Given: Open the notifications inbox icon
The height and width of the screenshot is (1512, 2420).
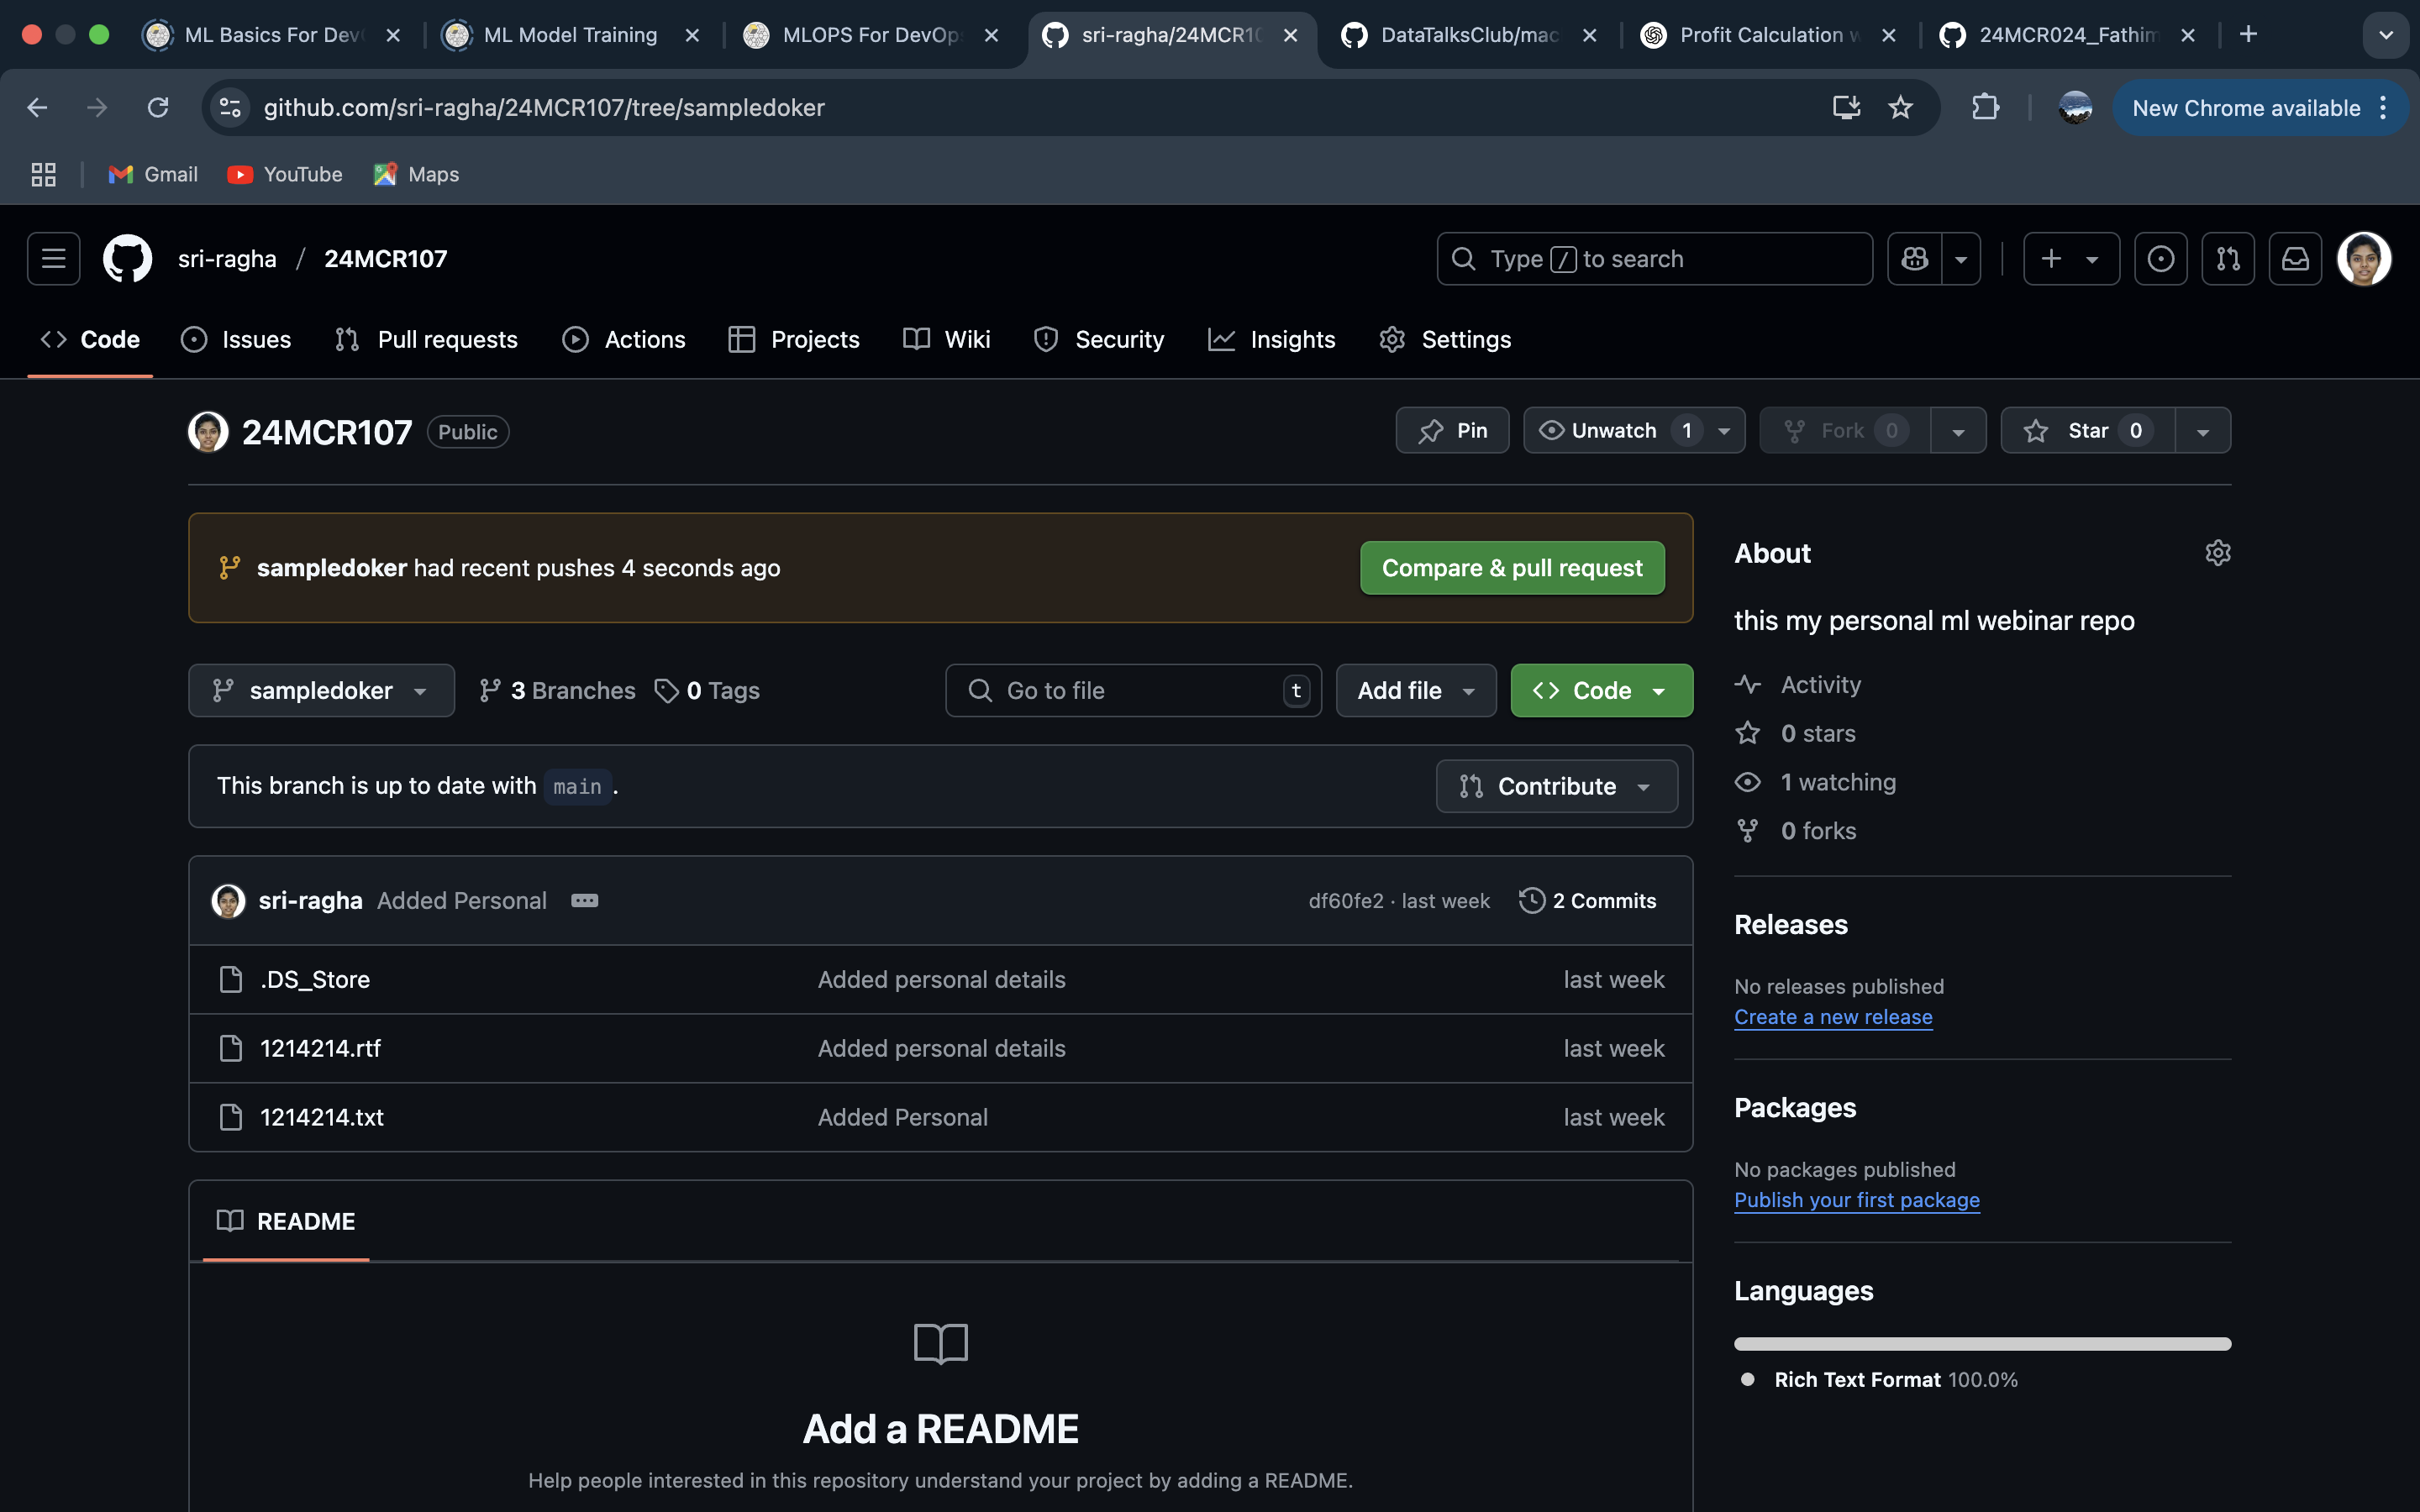Looking at the screenshot, I should coord(2295,259).
